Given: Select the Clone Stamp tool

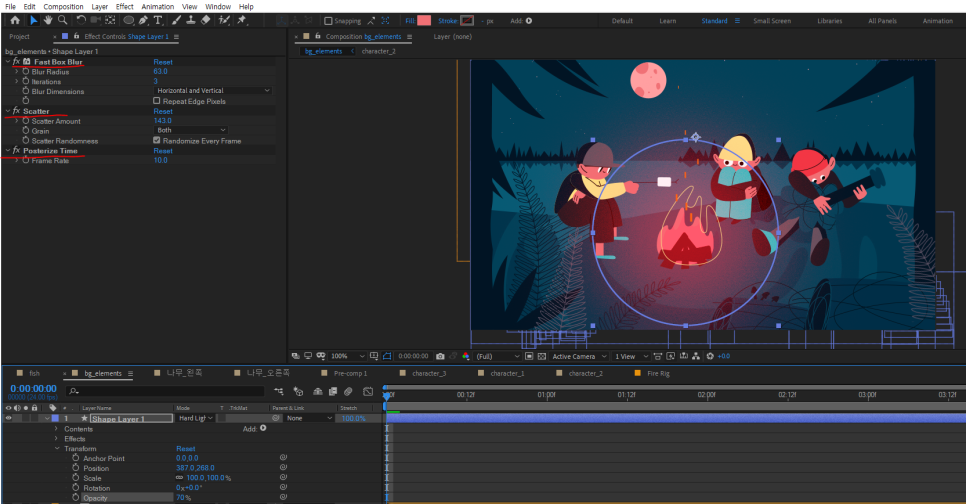Looking at the screenshot, I should point(191,20).
